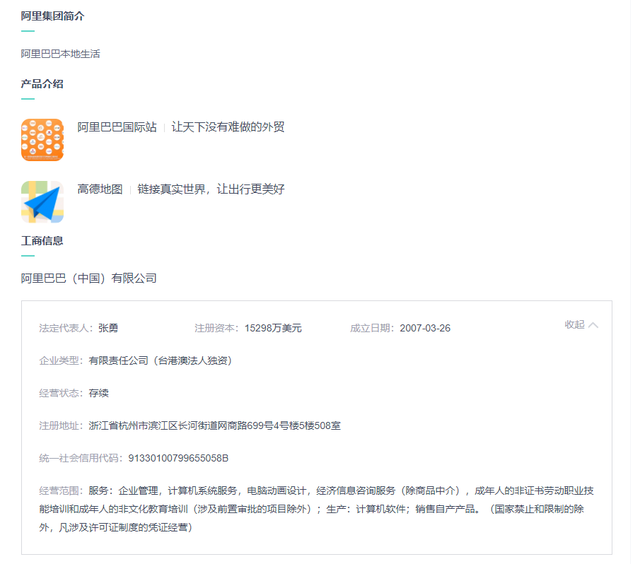Viewport: 640px width, 564px height.
Task: Click the 工商信息 section heading
Action: pos(42,241)
